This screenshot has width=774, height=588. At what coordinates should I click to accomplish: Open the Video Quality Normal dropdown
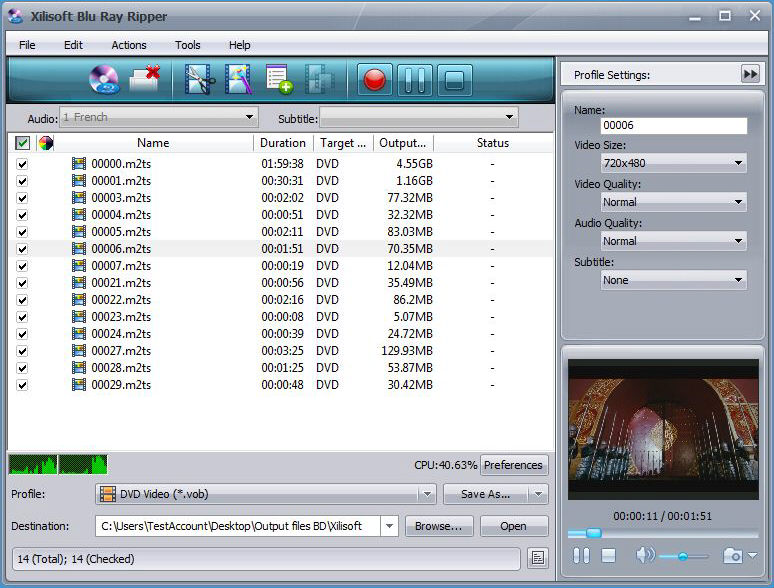pos(673,202)
